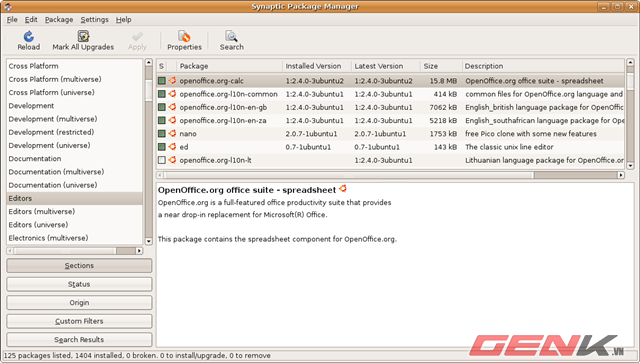
Task: Open the Settings menu
Action: pyautogui.click(x=94, y=20)
